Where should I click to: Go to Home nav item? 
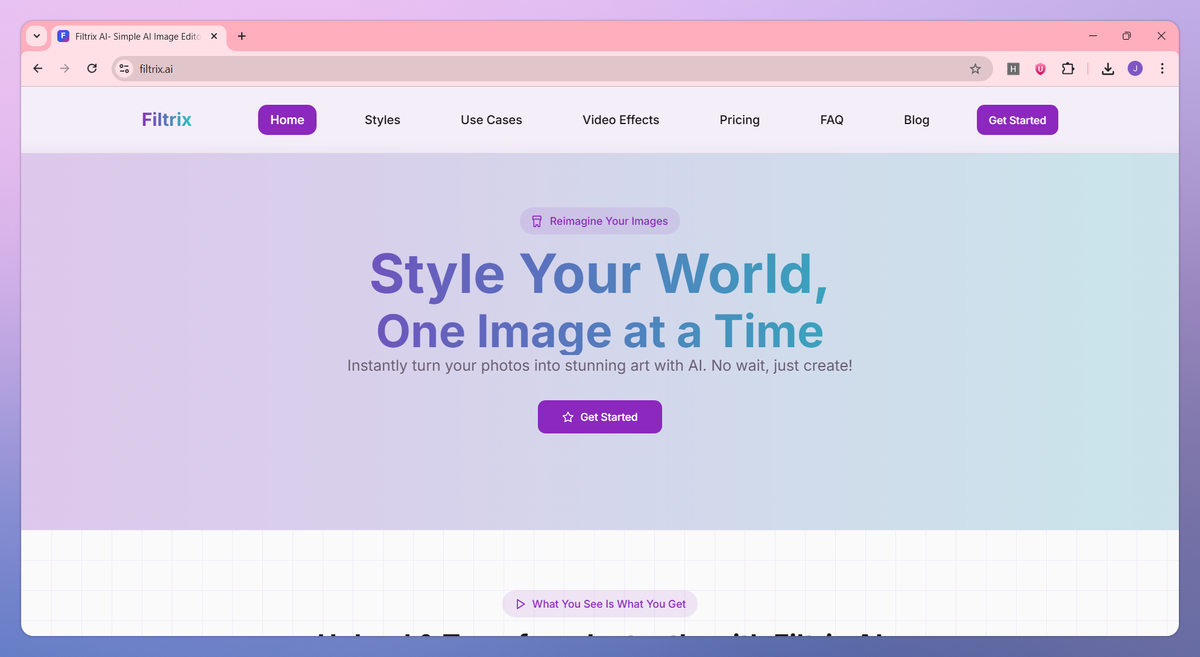click(x=287, y=120)
